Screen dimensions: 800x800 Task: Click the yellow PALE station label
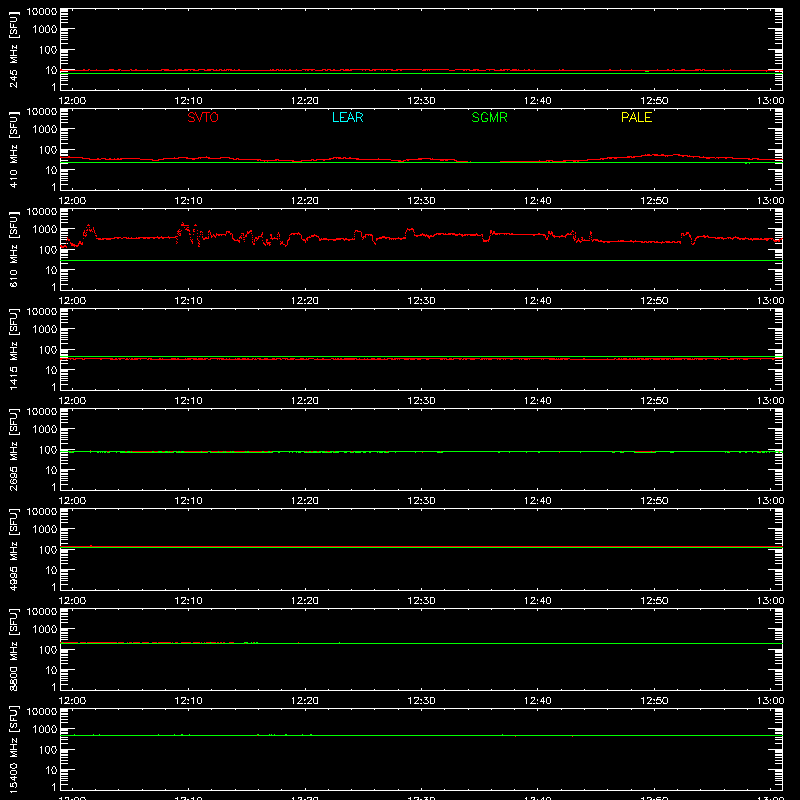tap(636, 117)
